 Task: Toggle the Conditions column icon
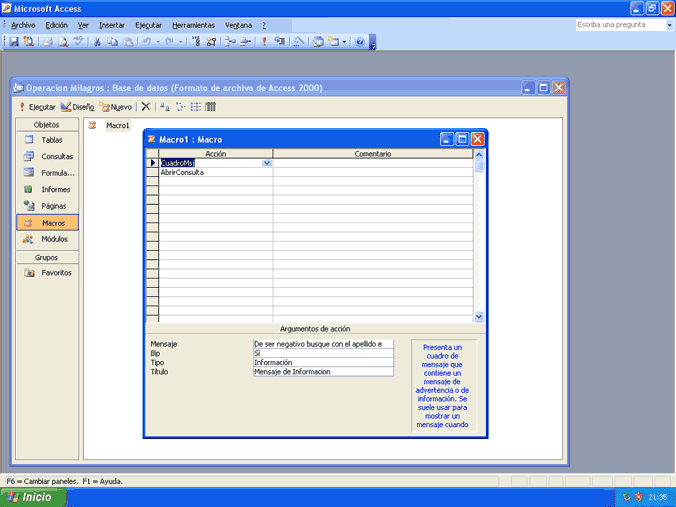(x=211, y=42)
